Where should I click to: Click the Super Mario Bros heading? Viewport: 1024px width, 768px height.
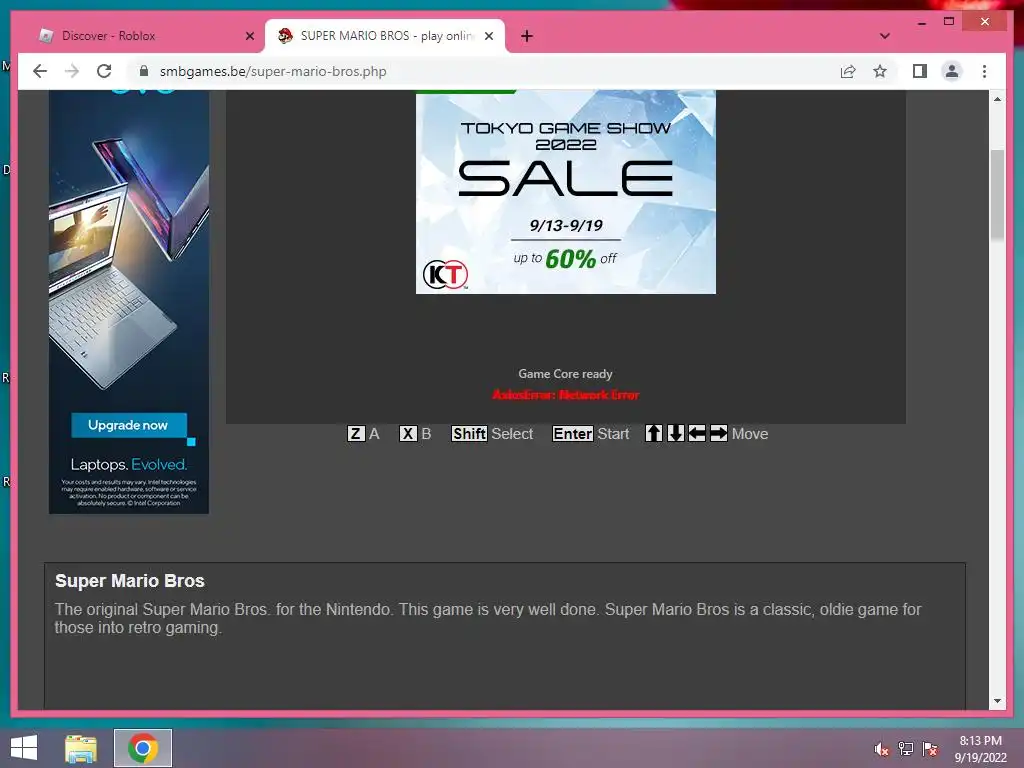[130, 581]
